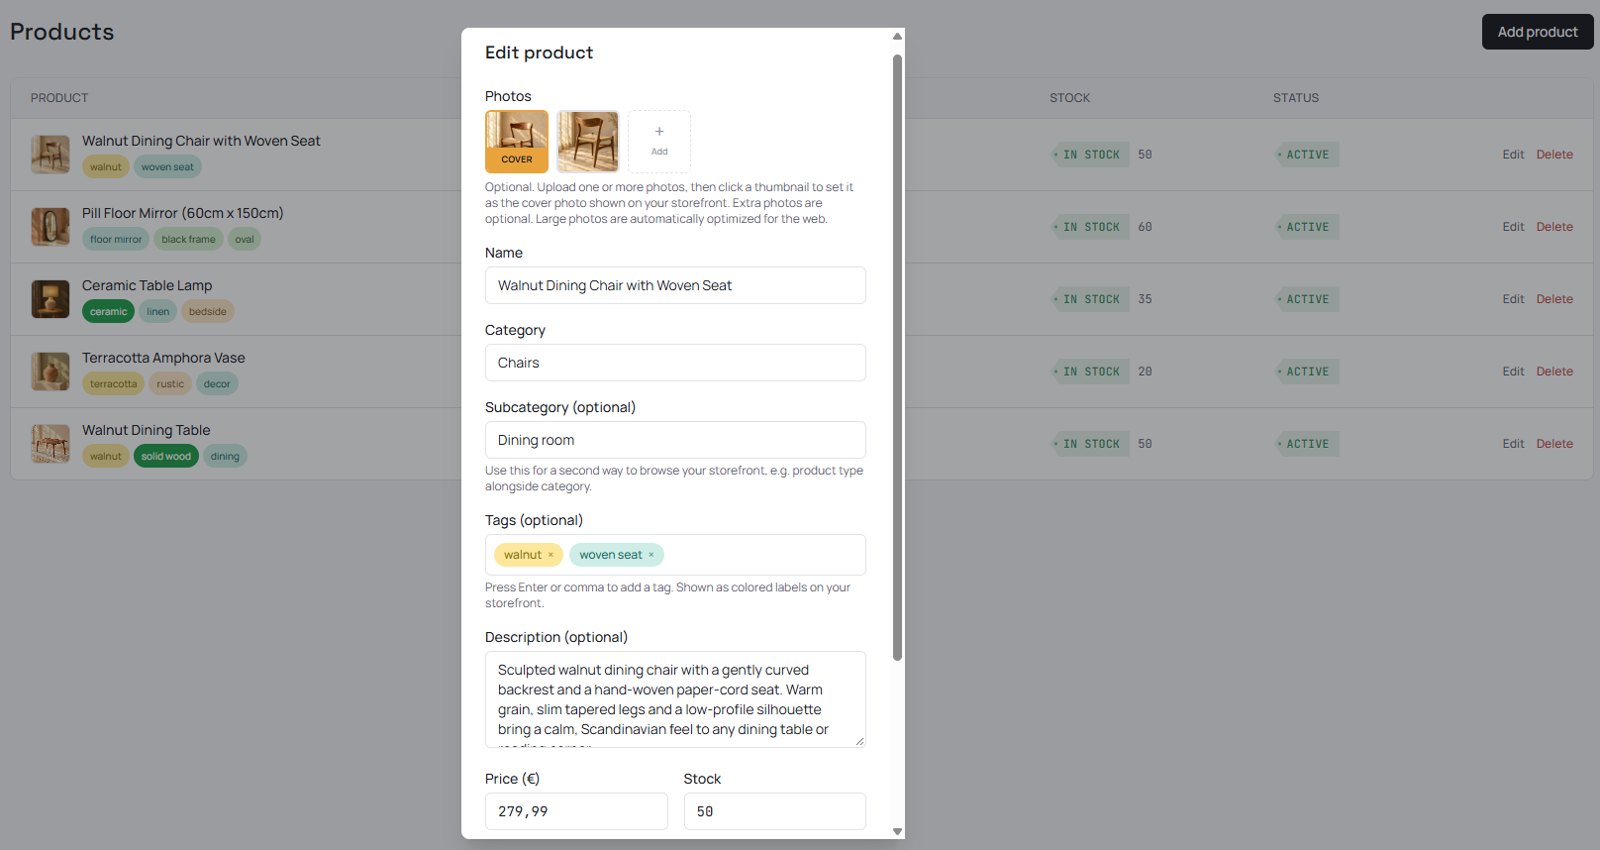Viewport: 1600px width, 850px height.
Task: Edit the Walnut Dining Table product
Action: (x=1513, y=444)
